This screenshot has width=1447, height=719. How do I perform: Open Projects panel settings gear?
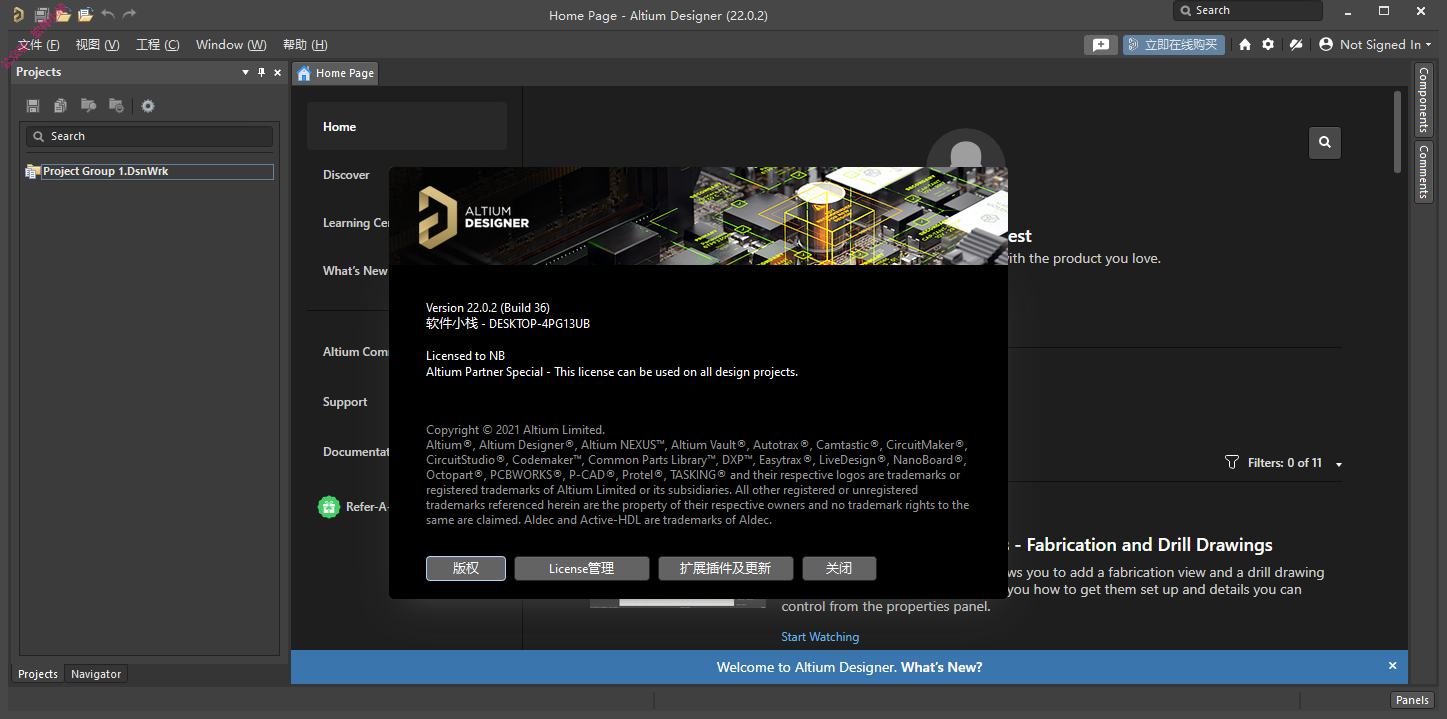[x=148, y=106]
